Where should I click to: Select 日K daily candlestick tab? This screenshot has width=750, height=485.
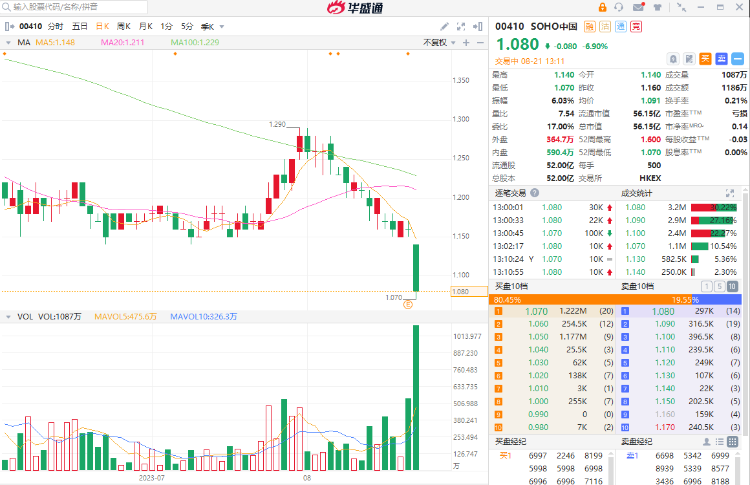point(102,26)
